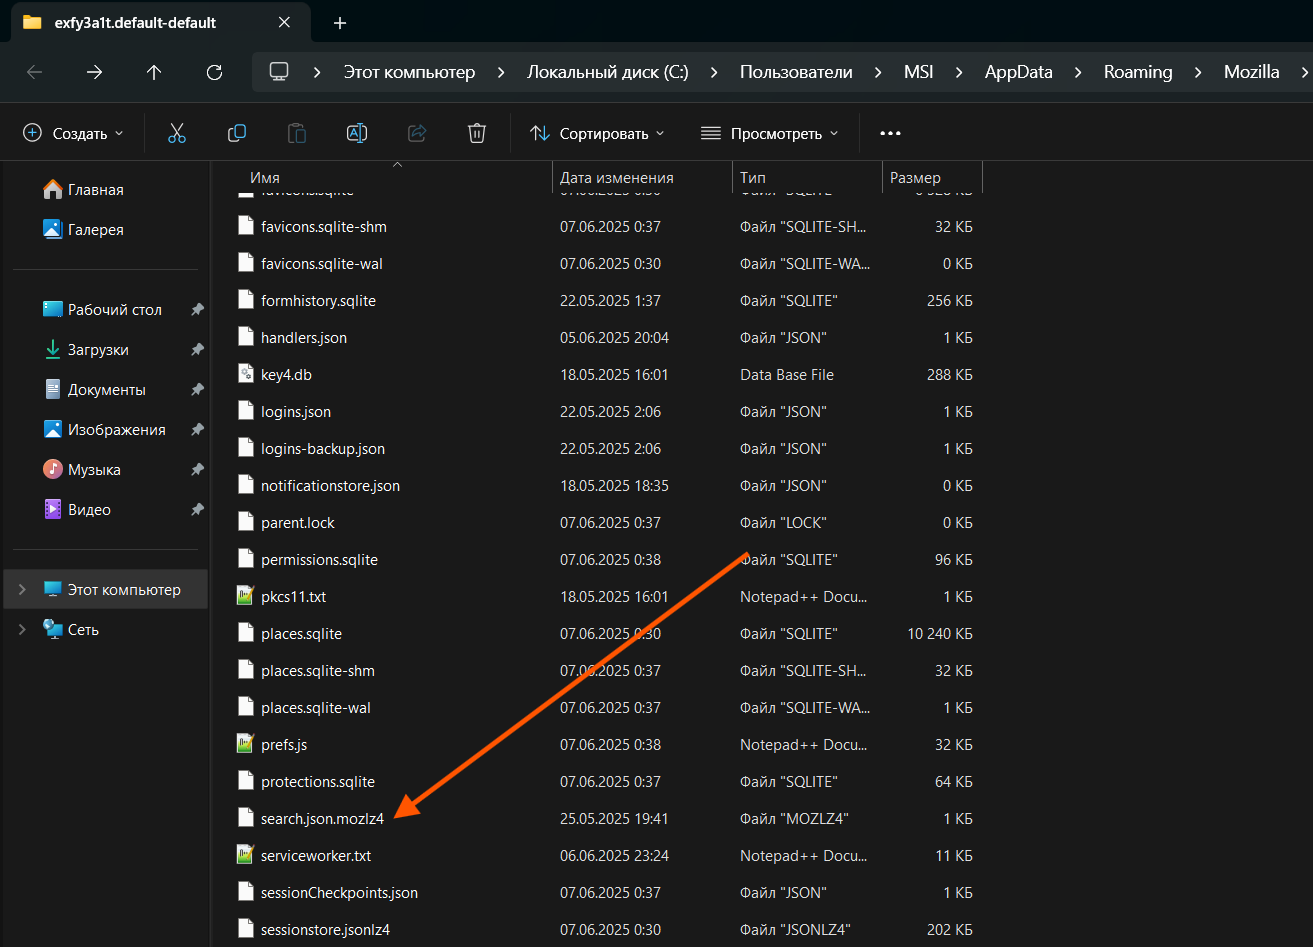The image size is (1313, 947).
Task: Open the Создать dropdown menu
Action: pyautogui.click(x=74, y=133)
